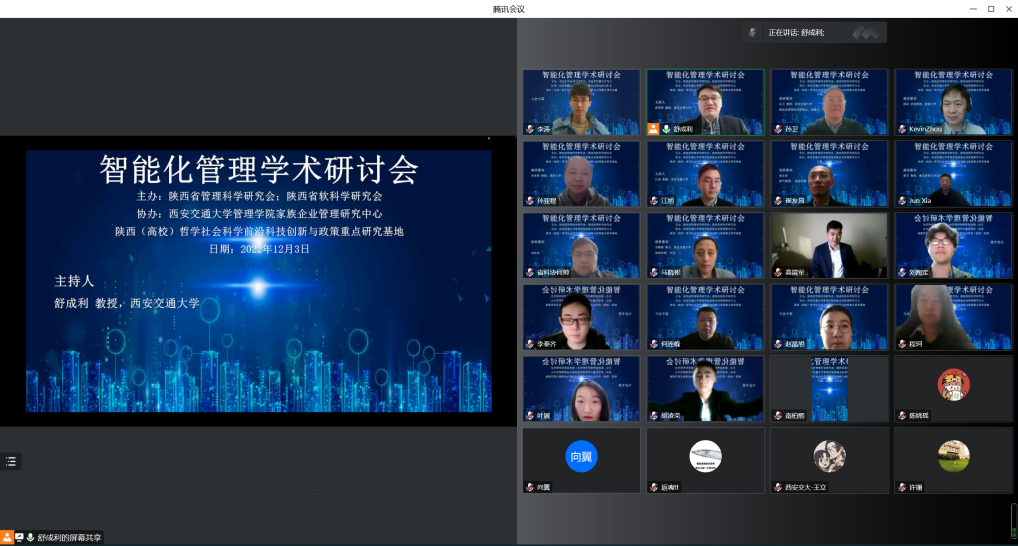Click the speaker avatar in the speaking bar
Viewport: 1018px width, 546px height.
754,33
